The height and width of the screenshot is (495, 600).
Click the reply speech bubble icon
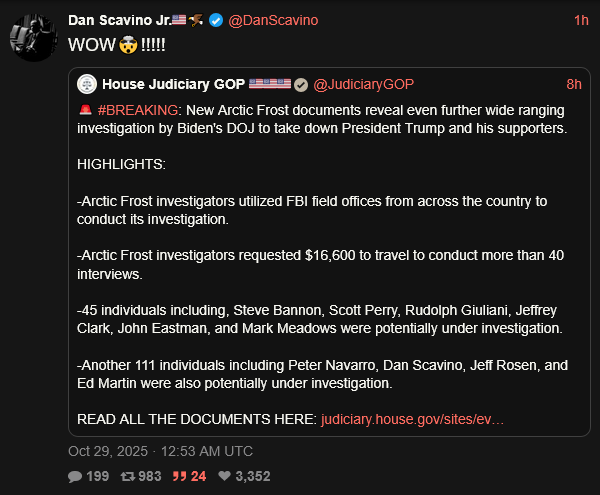(75, 476)
